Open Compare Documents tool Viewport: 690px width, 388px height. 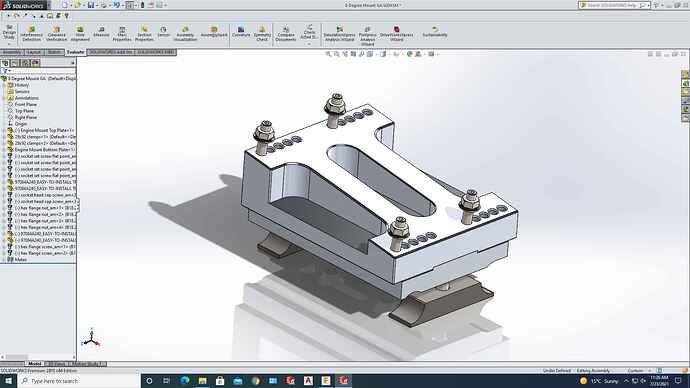click(286, 33)
